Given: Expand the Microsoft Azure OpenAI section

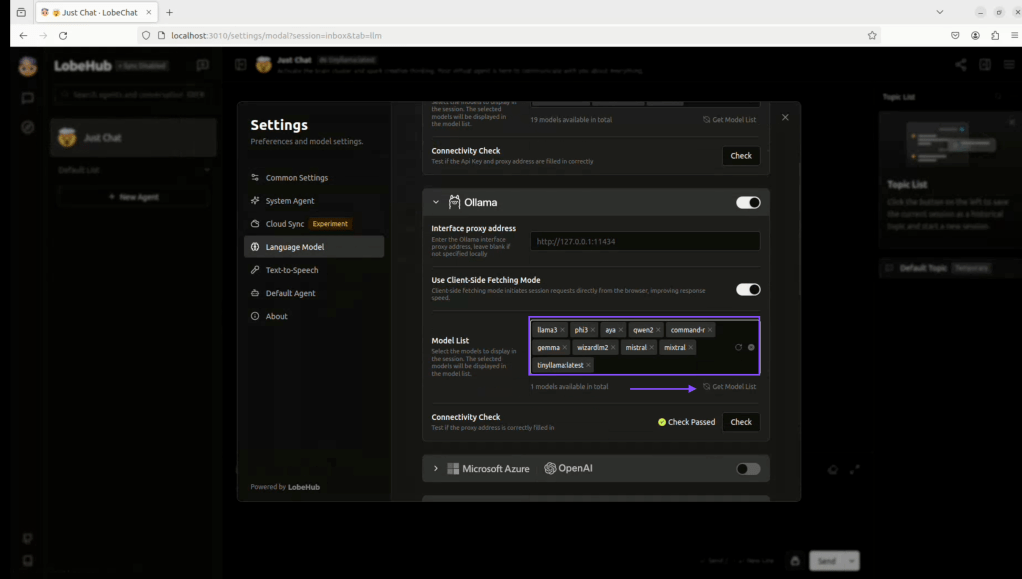Looking at the screenshot, I should pos(436,469).
